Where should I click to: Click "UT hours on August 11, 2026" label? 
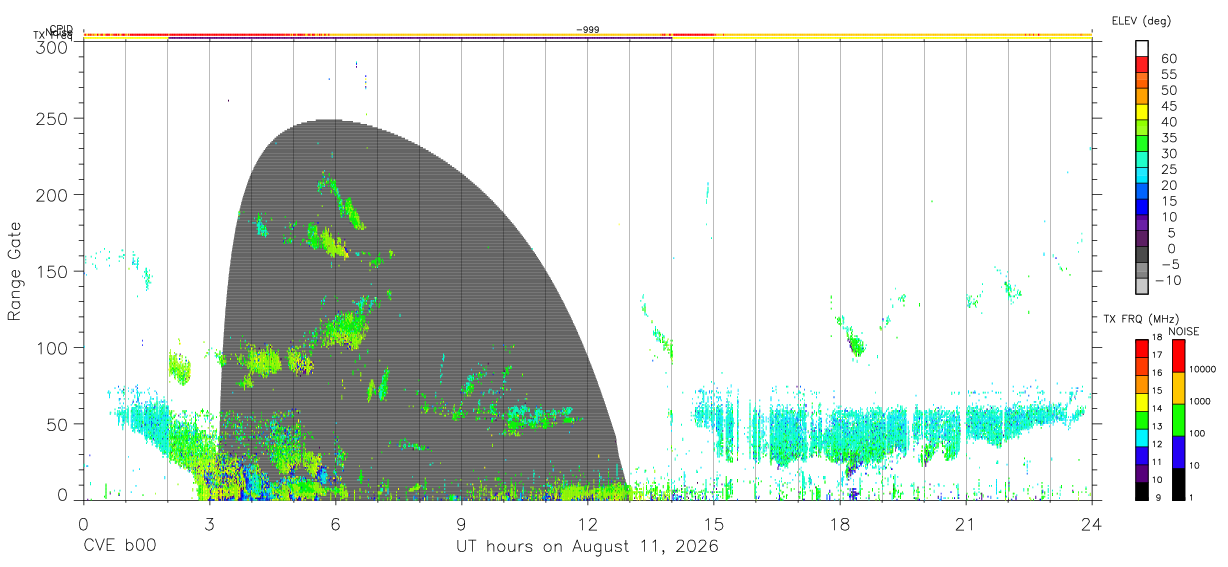point(588,547)
